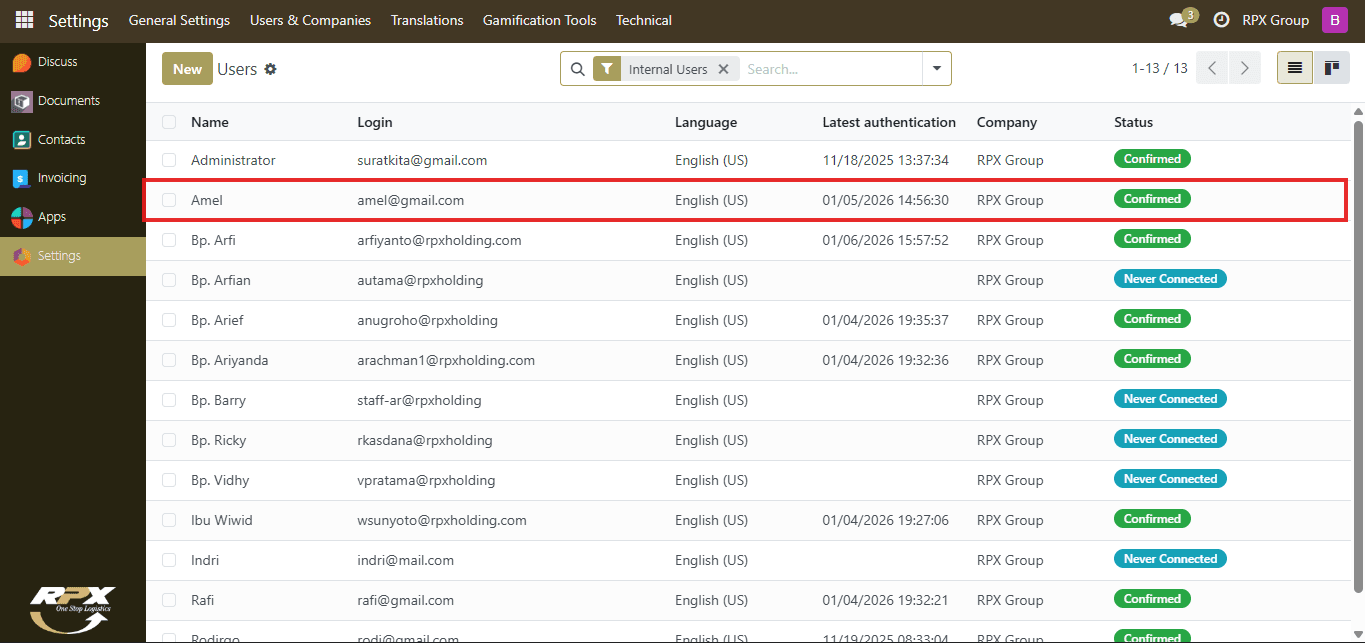
Task: Click the Users gear actions icon
Action: [270, 69]
